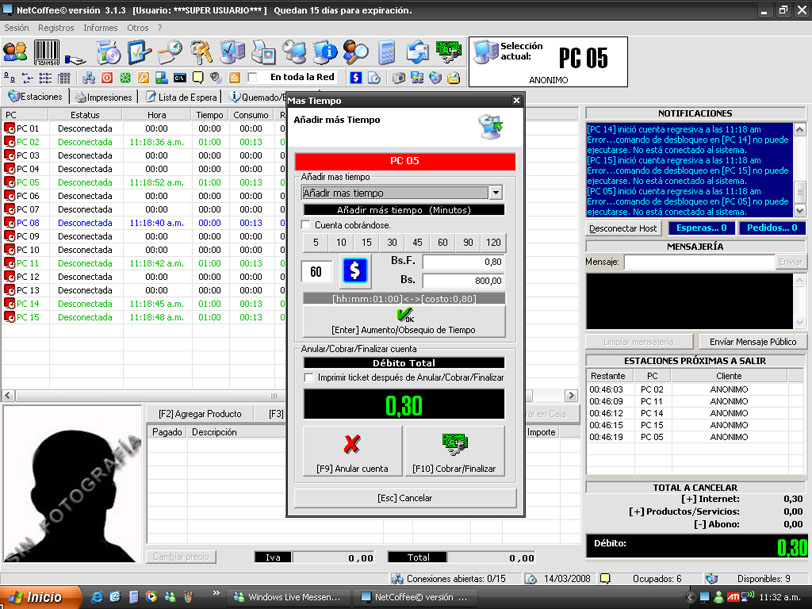Click the F2 Agregar Producto button
812x609 pixels.
pyautogui.click(x=200, y=414)
